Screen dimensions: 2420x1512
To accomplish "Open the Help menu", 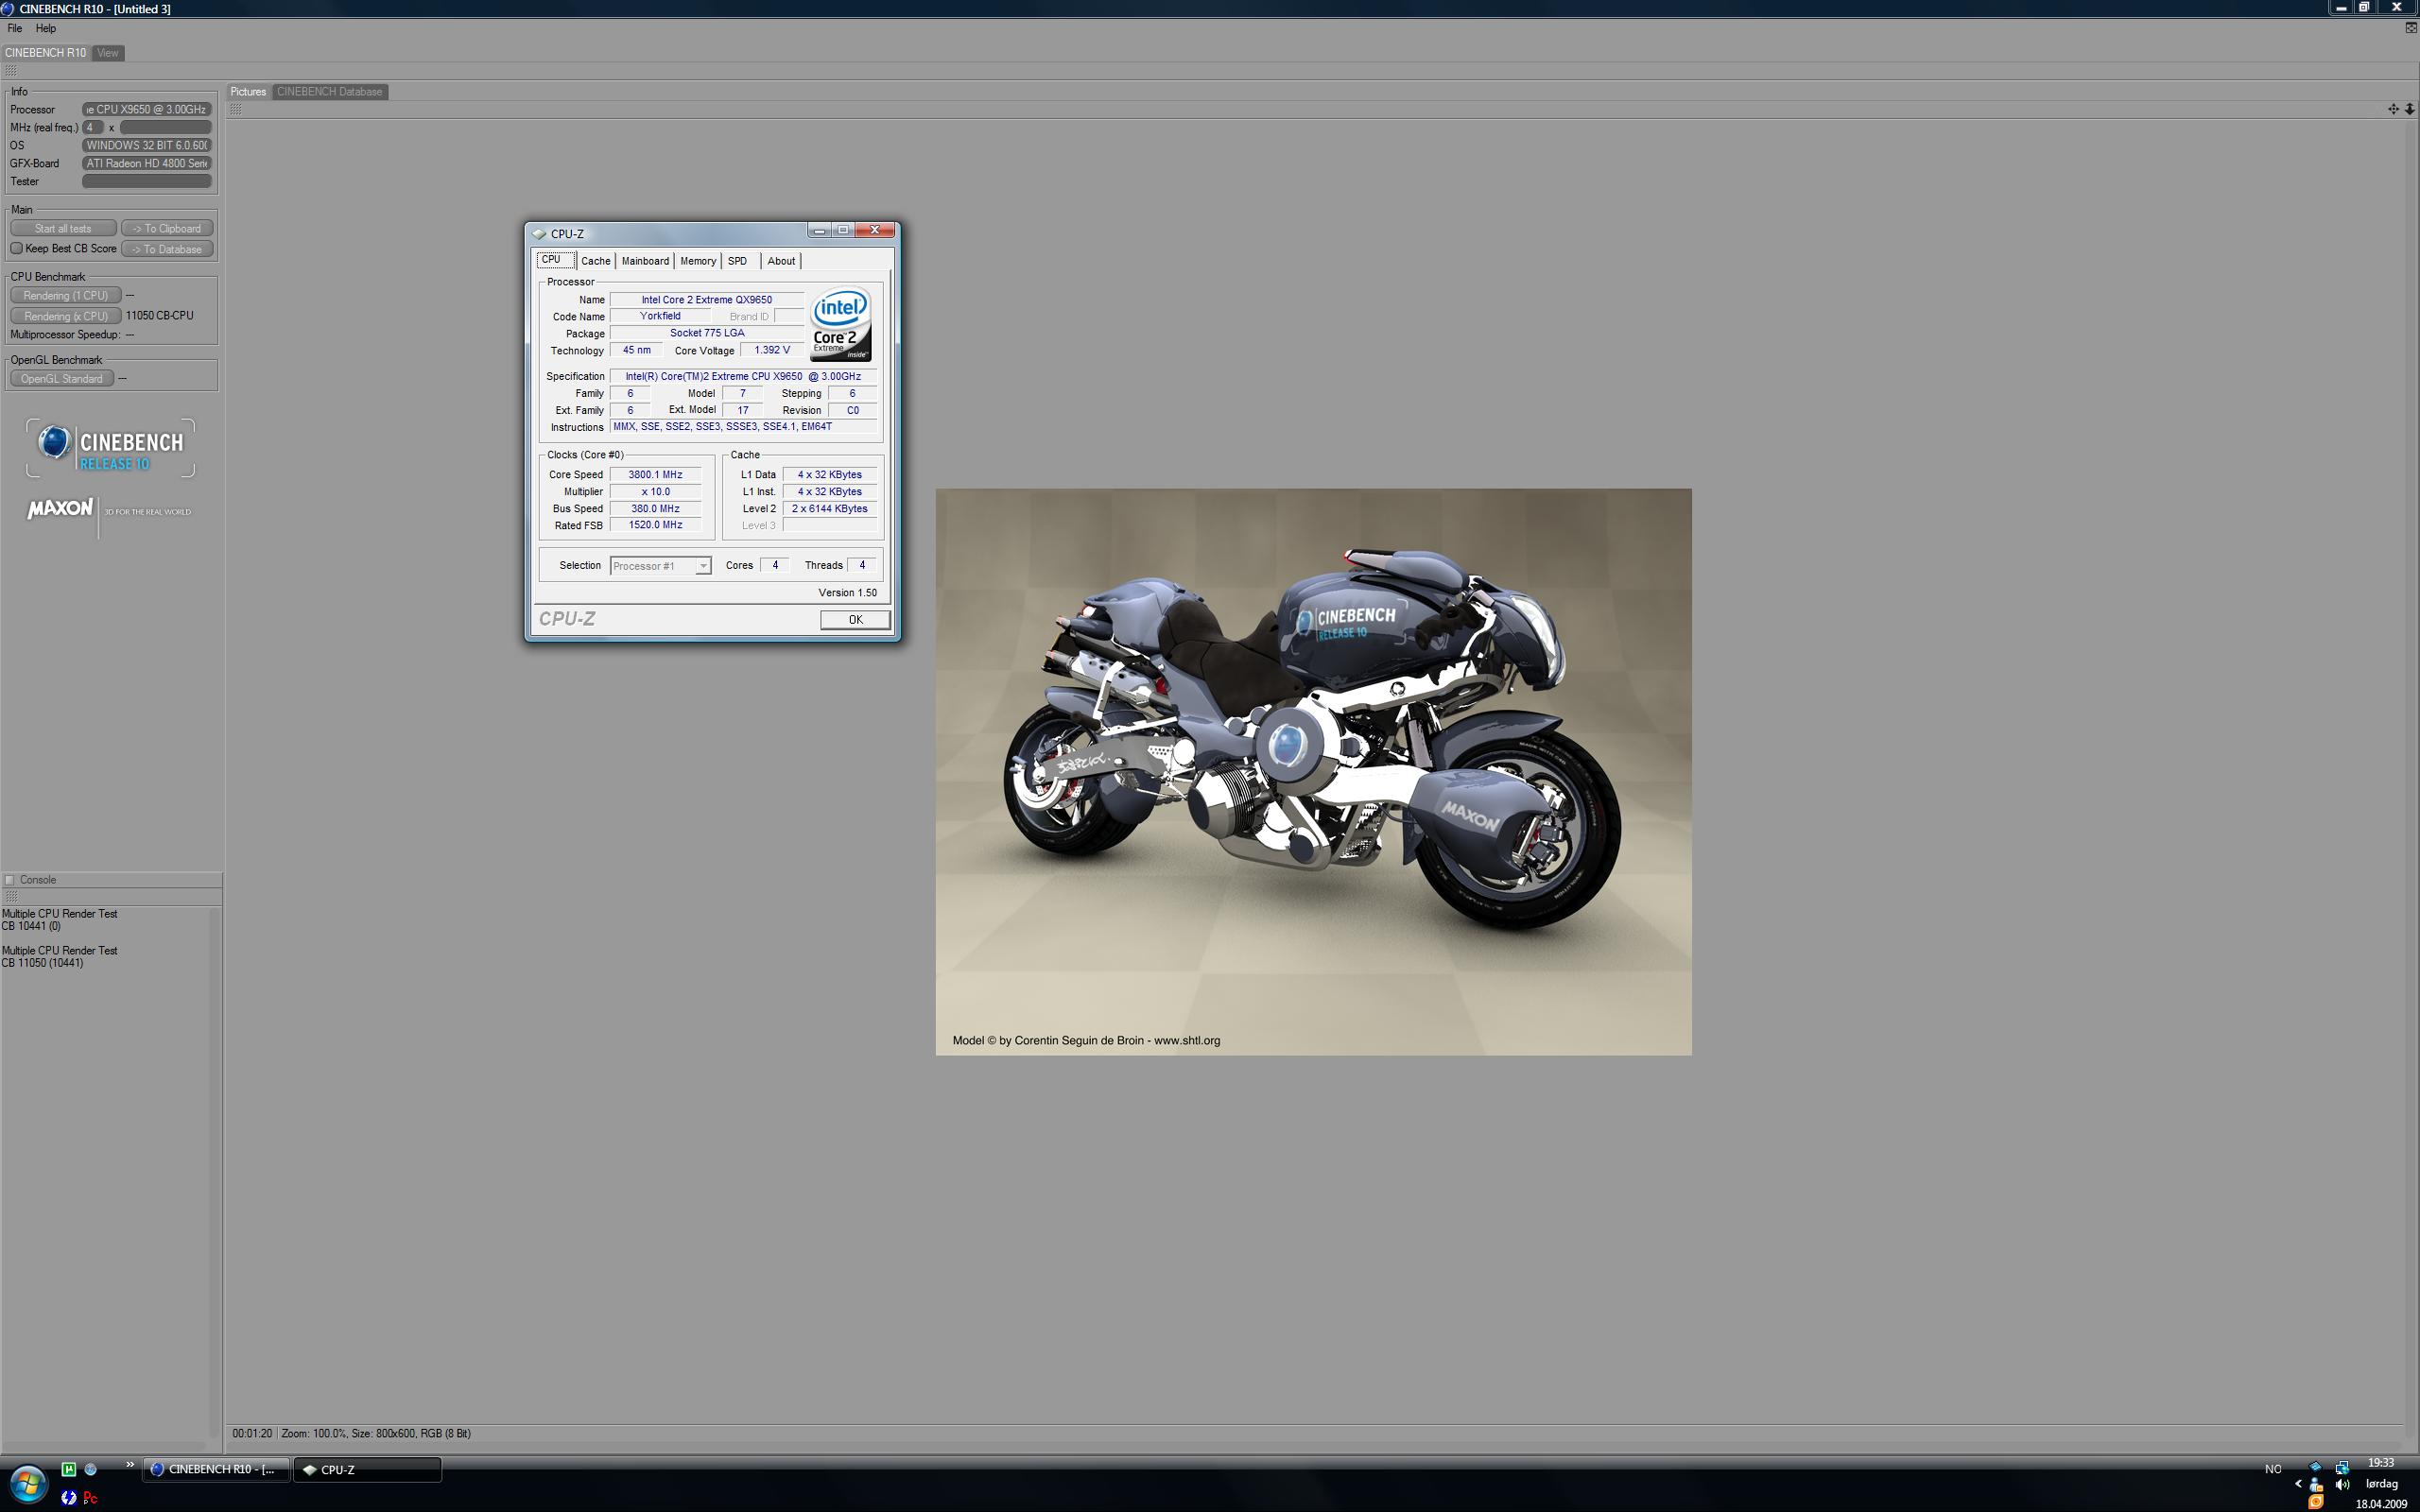I will [46, 28].
